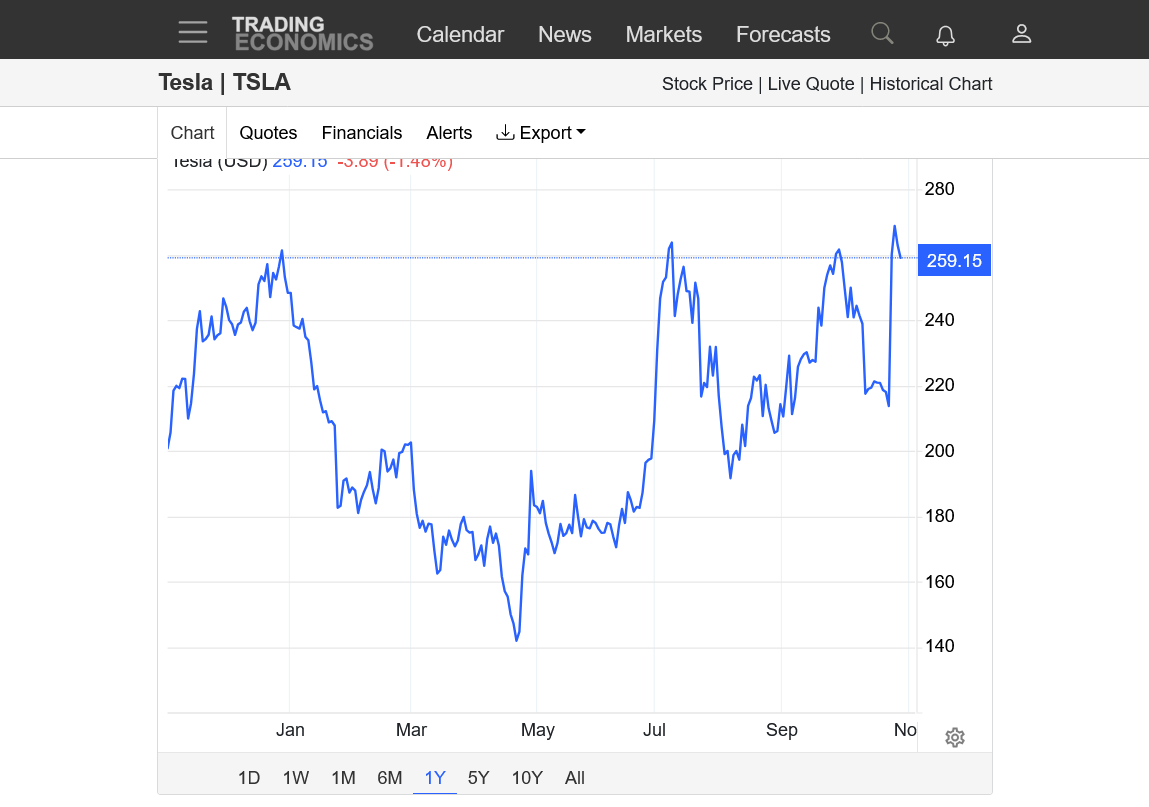The image size is (1149, 807).
Task: Click the 160 y-axis label
Action: 939,582
